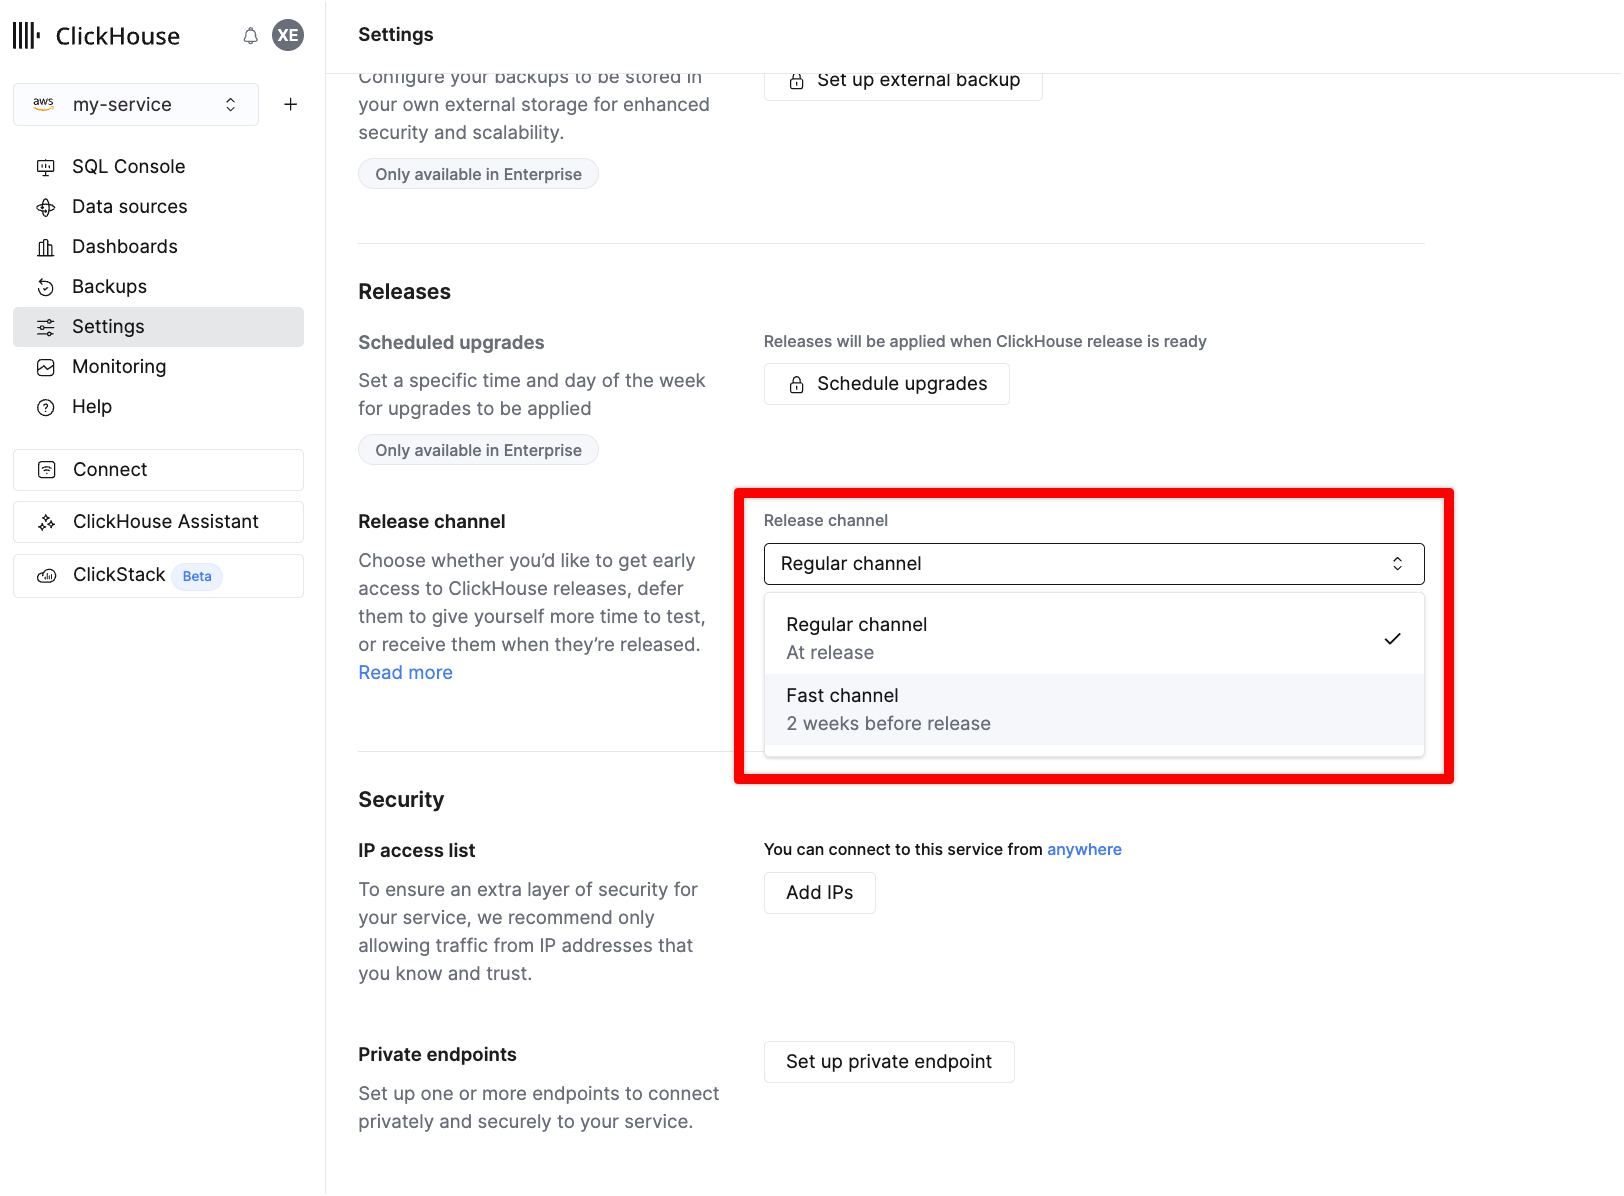1624x1196 pixels.
Task: Click the ClickHouse logo
Action: [96, 36]
